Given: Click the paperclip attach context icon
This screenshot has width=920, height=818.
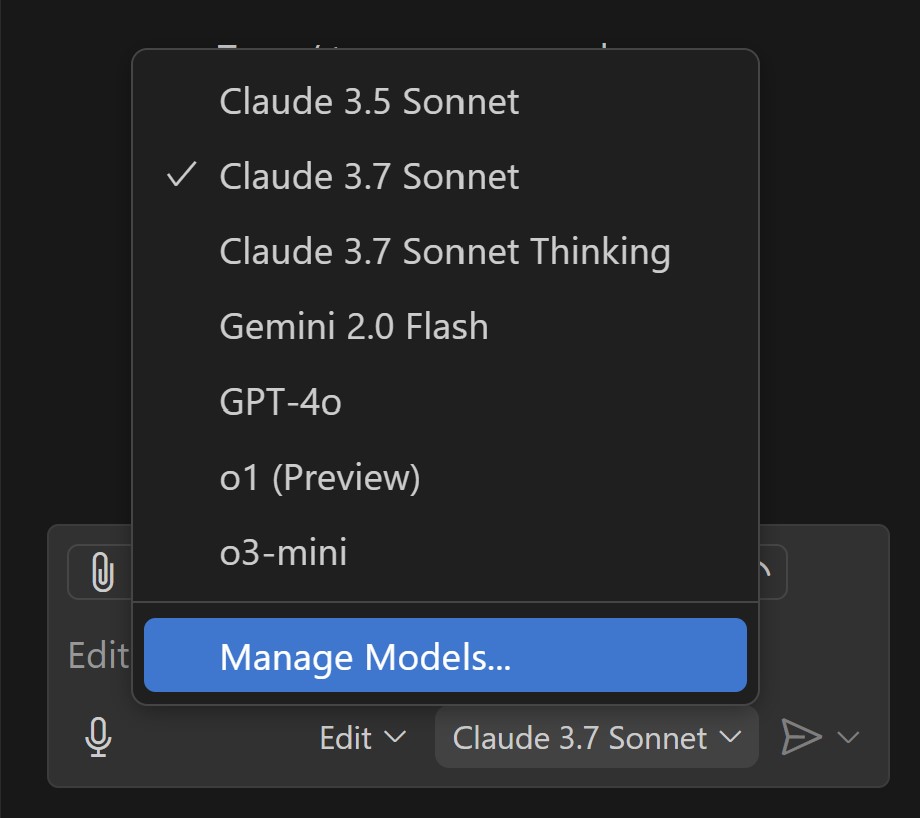Looking at the screenshot, I should 102,573.
